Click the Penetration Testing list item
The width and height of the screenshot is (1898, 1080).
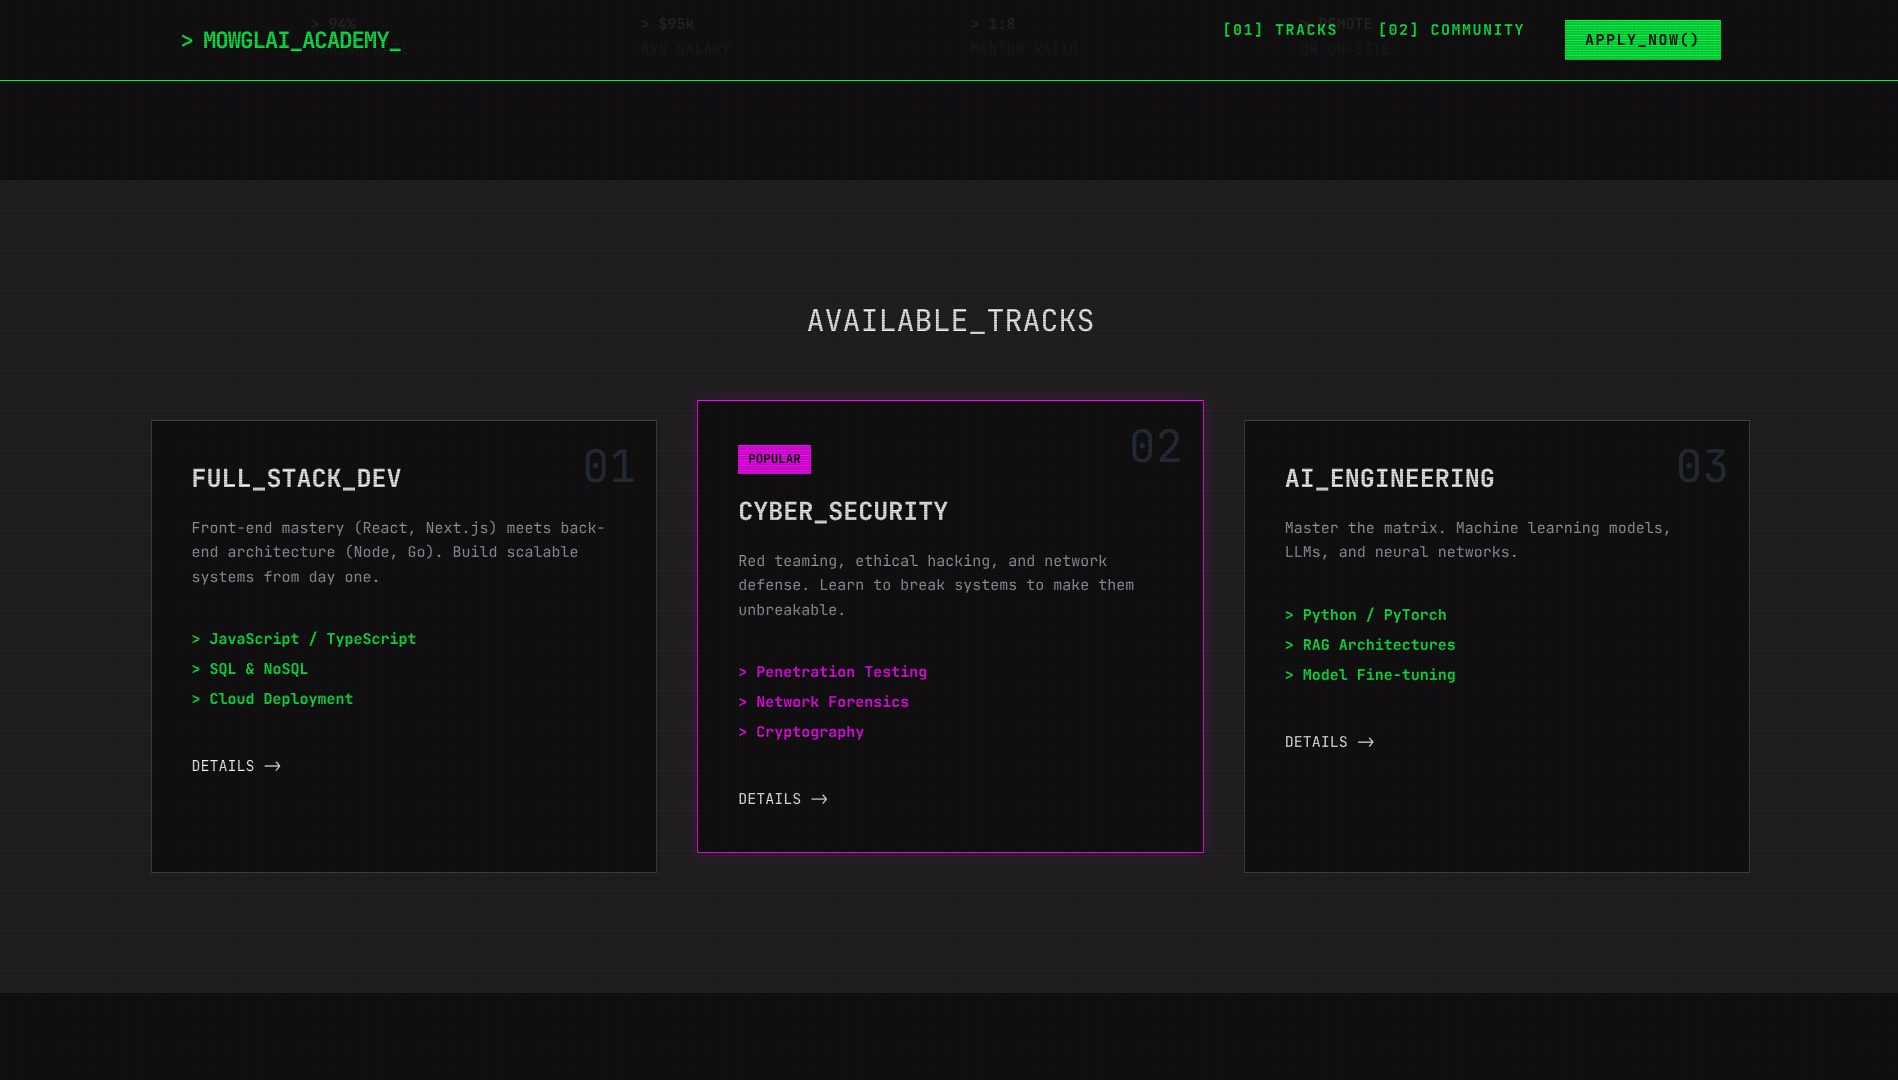pyautogui.click(x=840, y=672)
